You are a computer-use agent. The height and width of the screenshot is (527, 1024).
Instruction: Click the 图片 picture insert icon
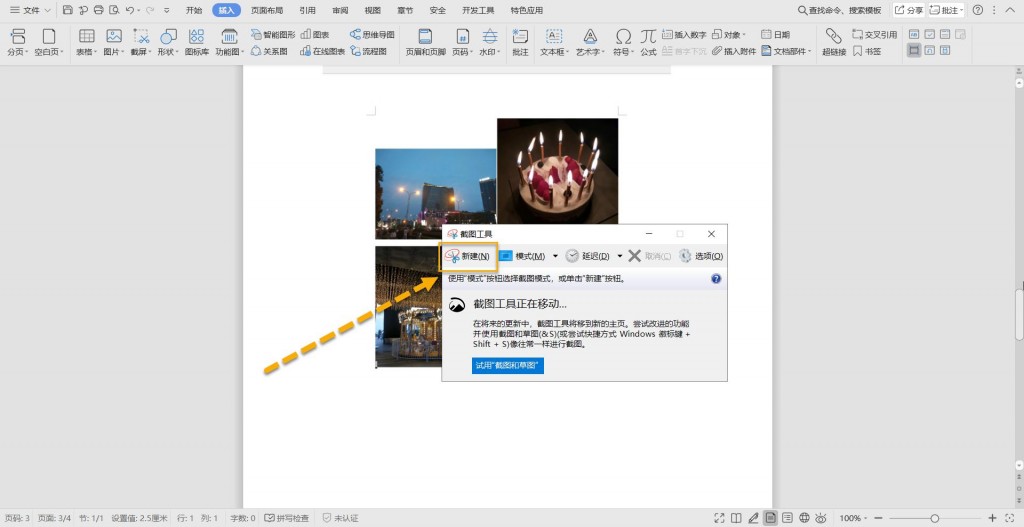click(x=114, y=37)
